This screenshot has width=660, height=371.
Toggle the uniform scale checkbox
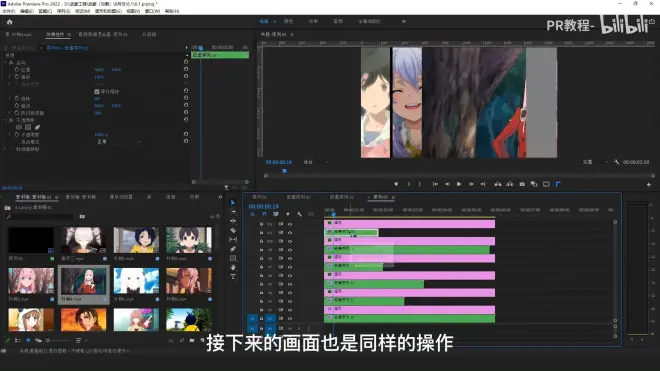(x=97, y=91)
